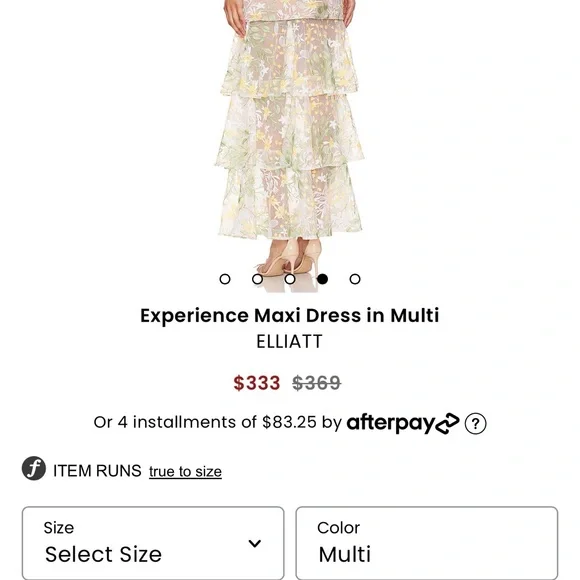Click the Size dropdown chevron arrow
The image size is (580, 580).
click(255, 543)
